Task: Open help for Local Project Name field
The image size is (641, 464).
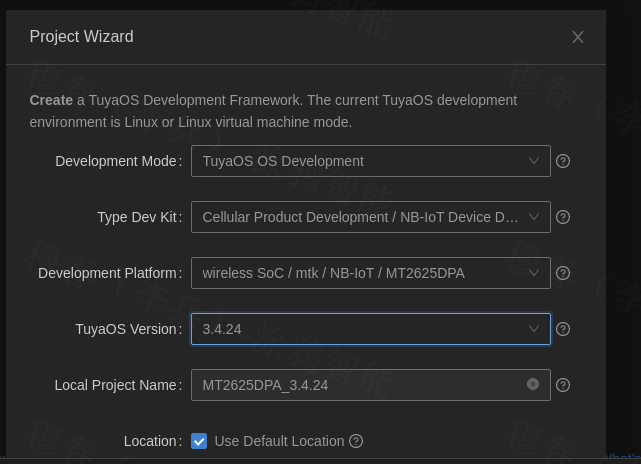Action: coord(563,385)
